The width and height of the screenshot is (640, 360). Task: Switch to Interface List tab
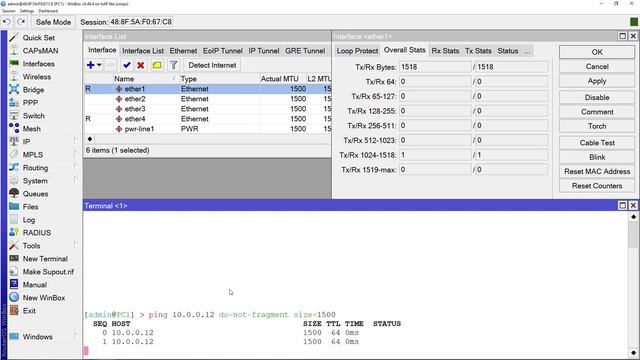(x=143, y=51)
